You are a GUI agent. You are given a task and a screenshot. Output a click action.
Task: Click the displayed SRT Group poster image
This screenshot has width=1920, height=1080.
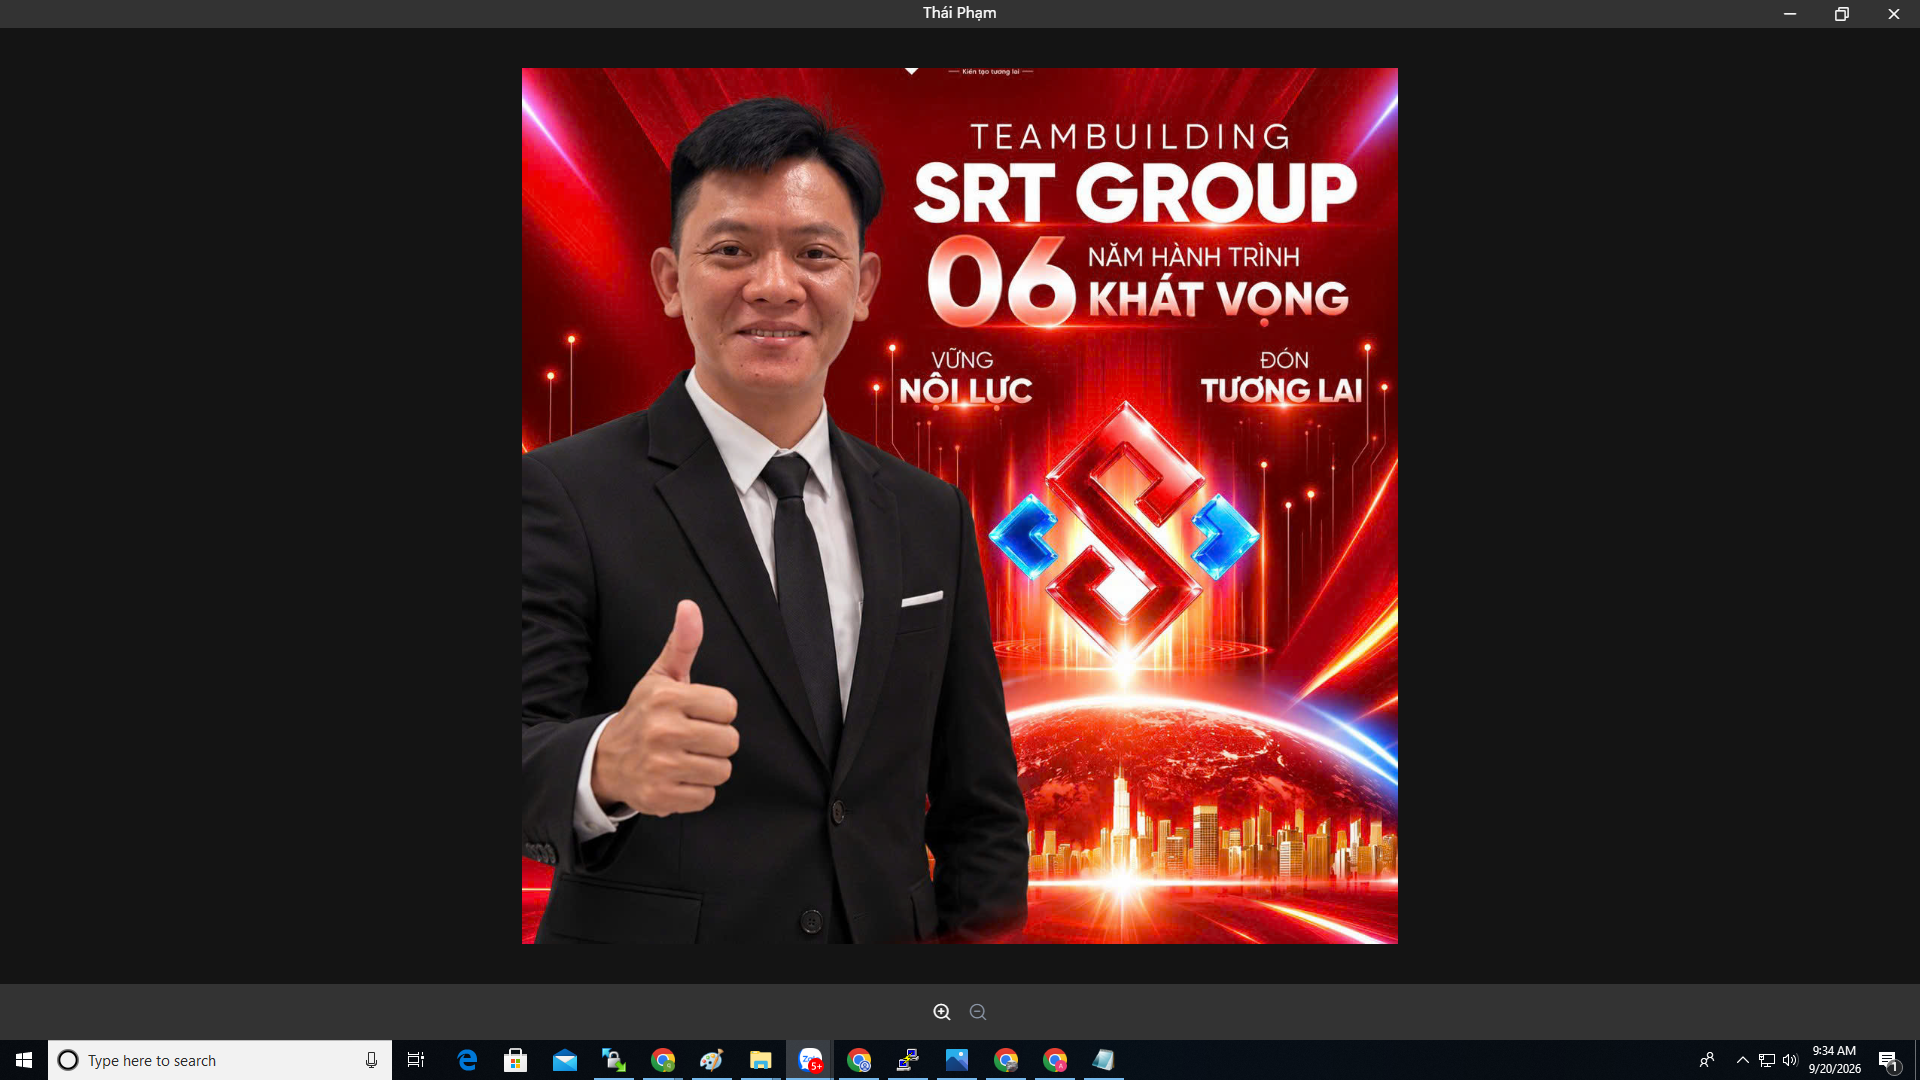pyautogui.click(x=960, y=506)
